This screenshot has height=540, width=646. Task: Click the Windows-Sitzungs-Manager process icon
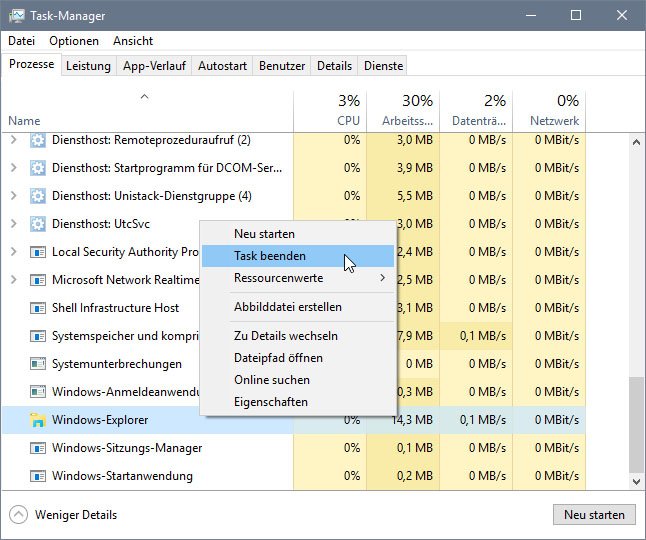click(x=38, y=448)
